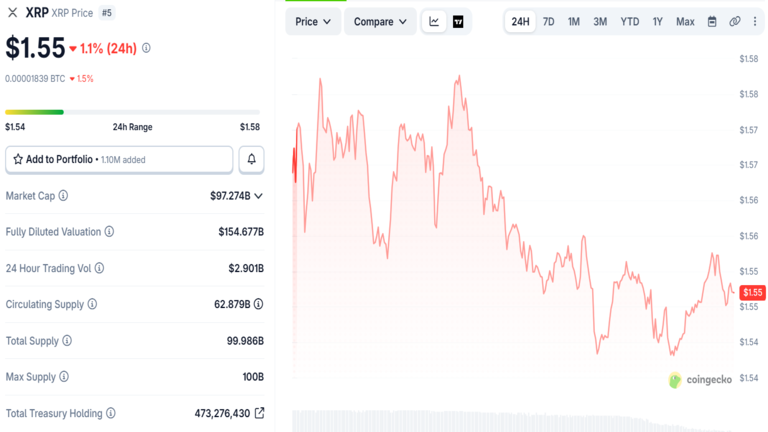
Task: Click the star icon in Add to Portfolio
Action: [x=18, y=159]
